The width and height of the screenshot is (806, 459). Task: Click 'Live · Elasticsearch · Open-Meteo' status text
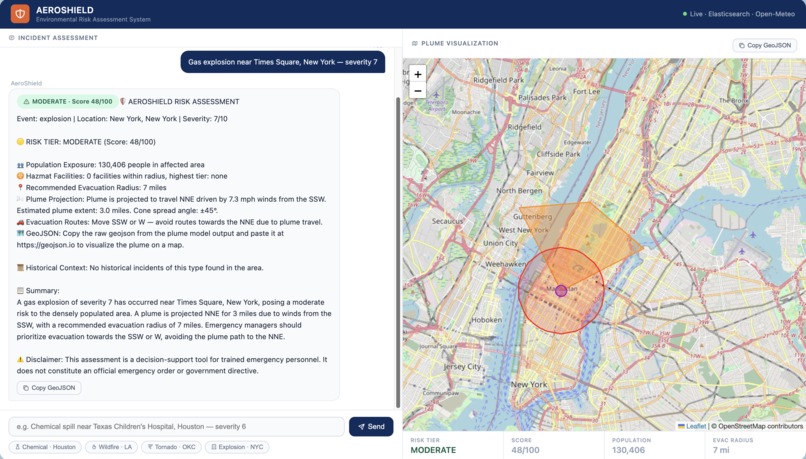click(742, 14)
